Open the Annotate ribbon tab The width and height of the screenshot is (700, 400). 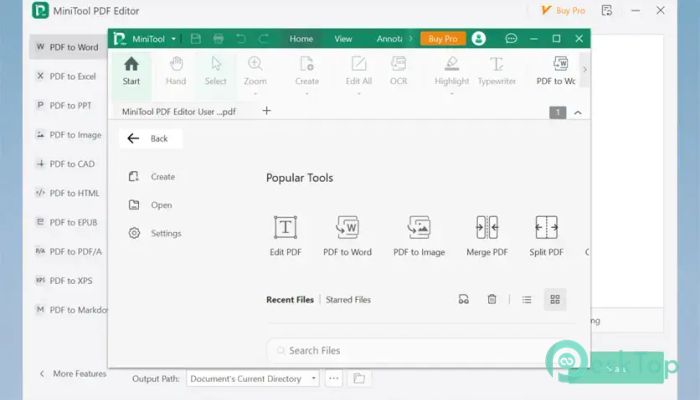[389, 39]
